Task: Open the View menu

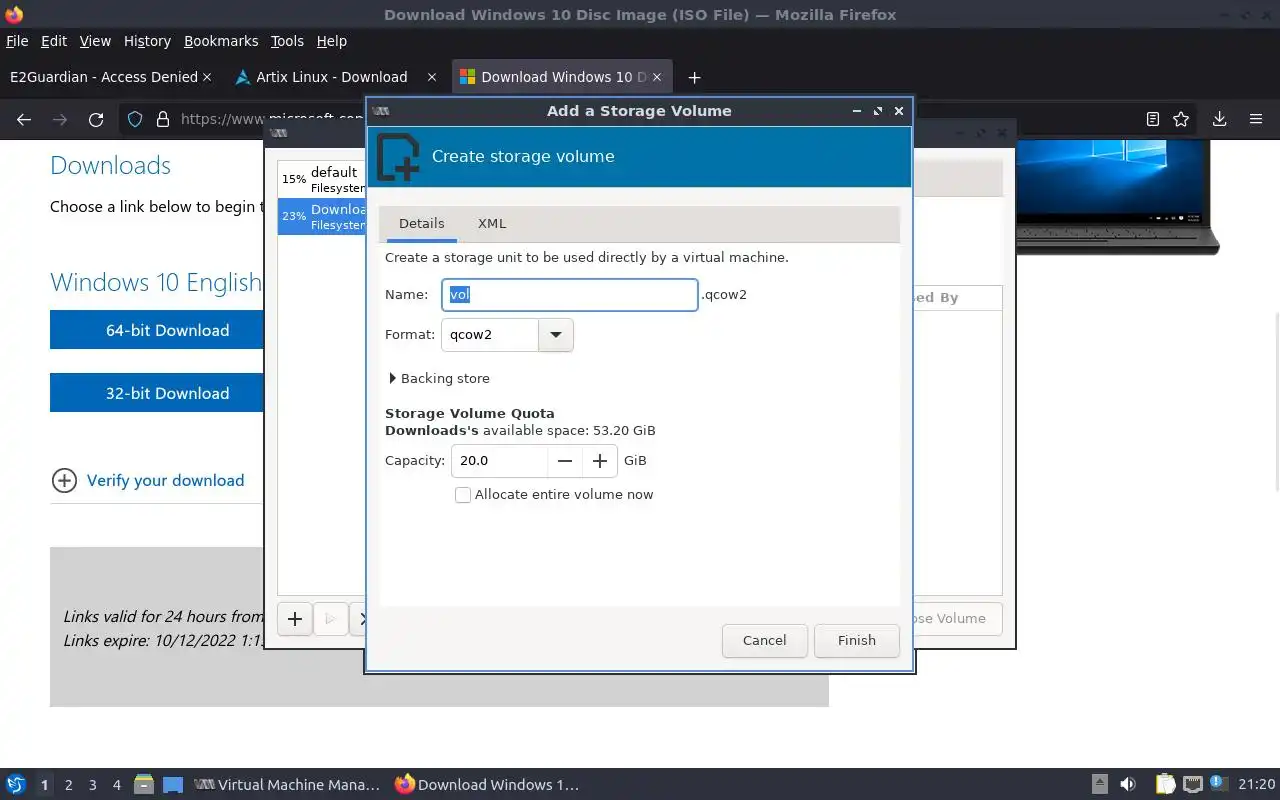Action: (95, 41)
